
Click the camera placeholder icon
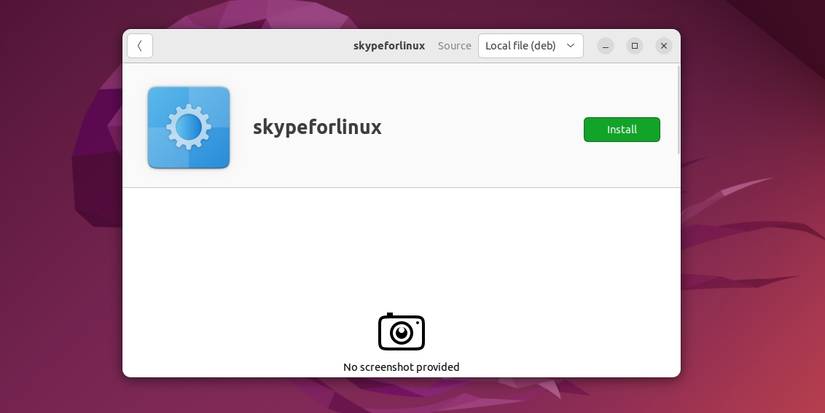tap(401, 331)
